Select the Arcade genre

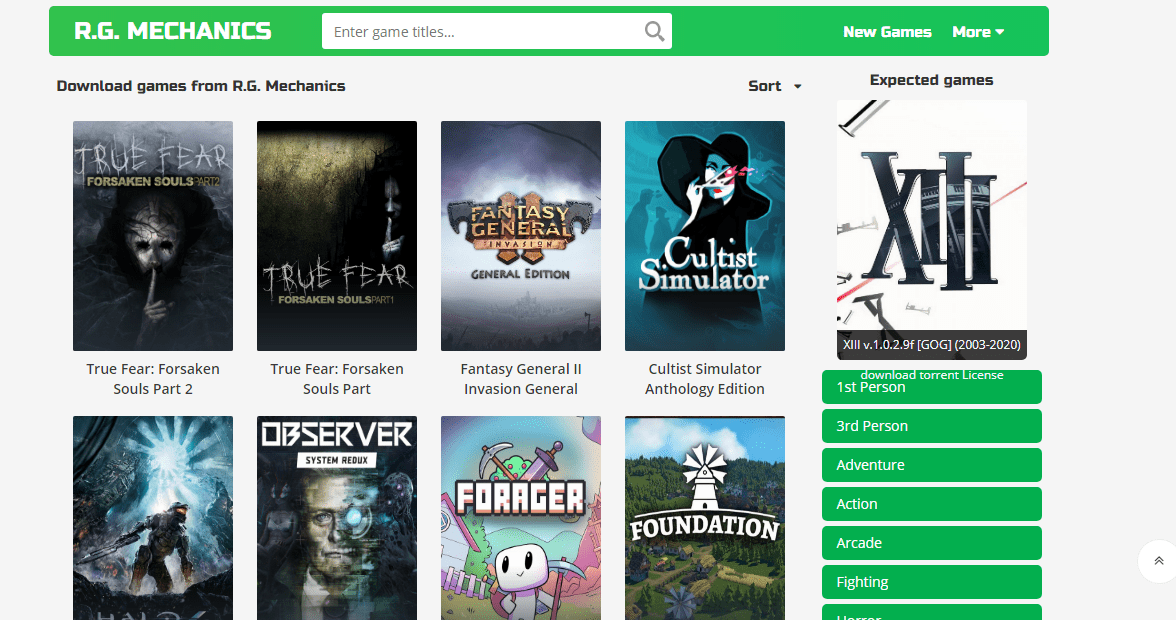pos(932,543)
